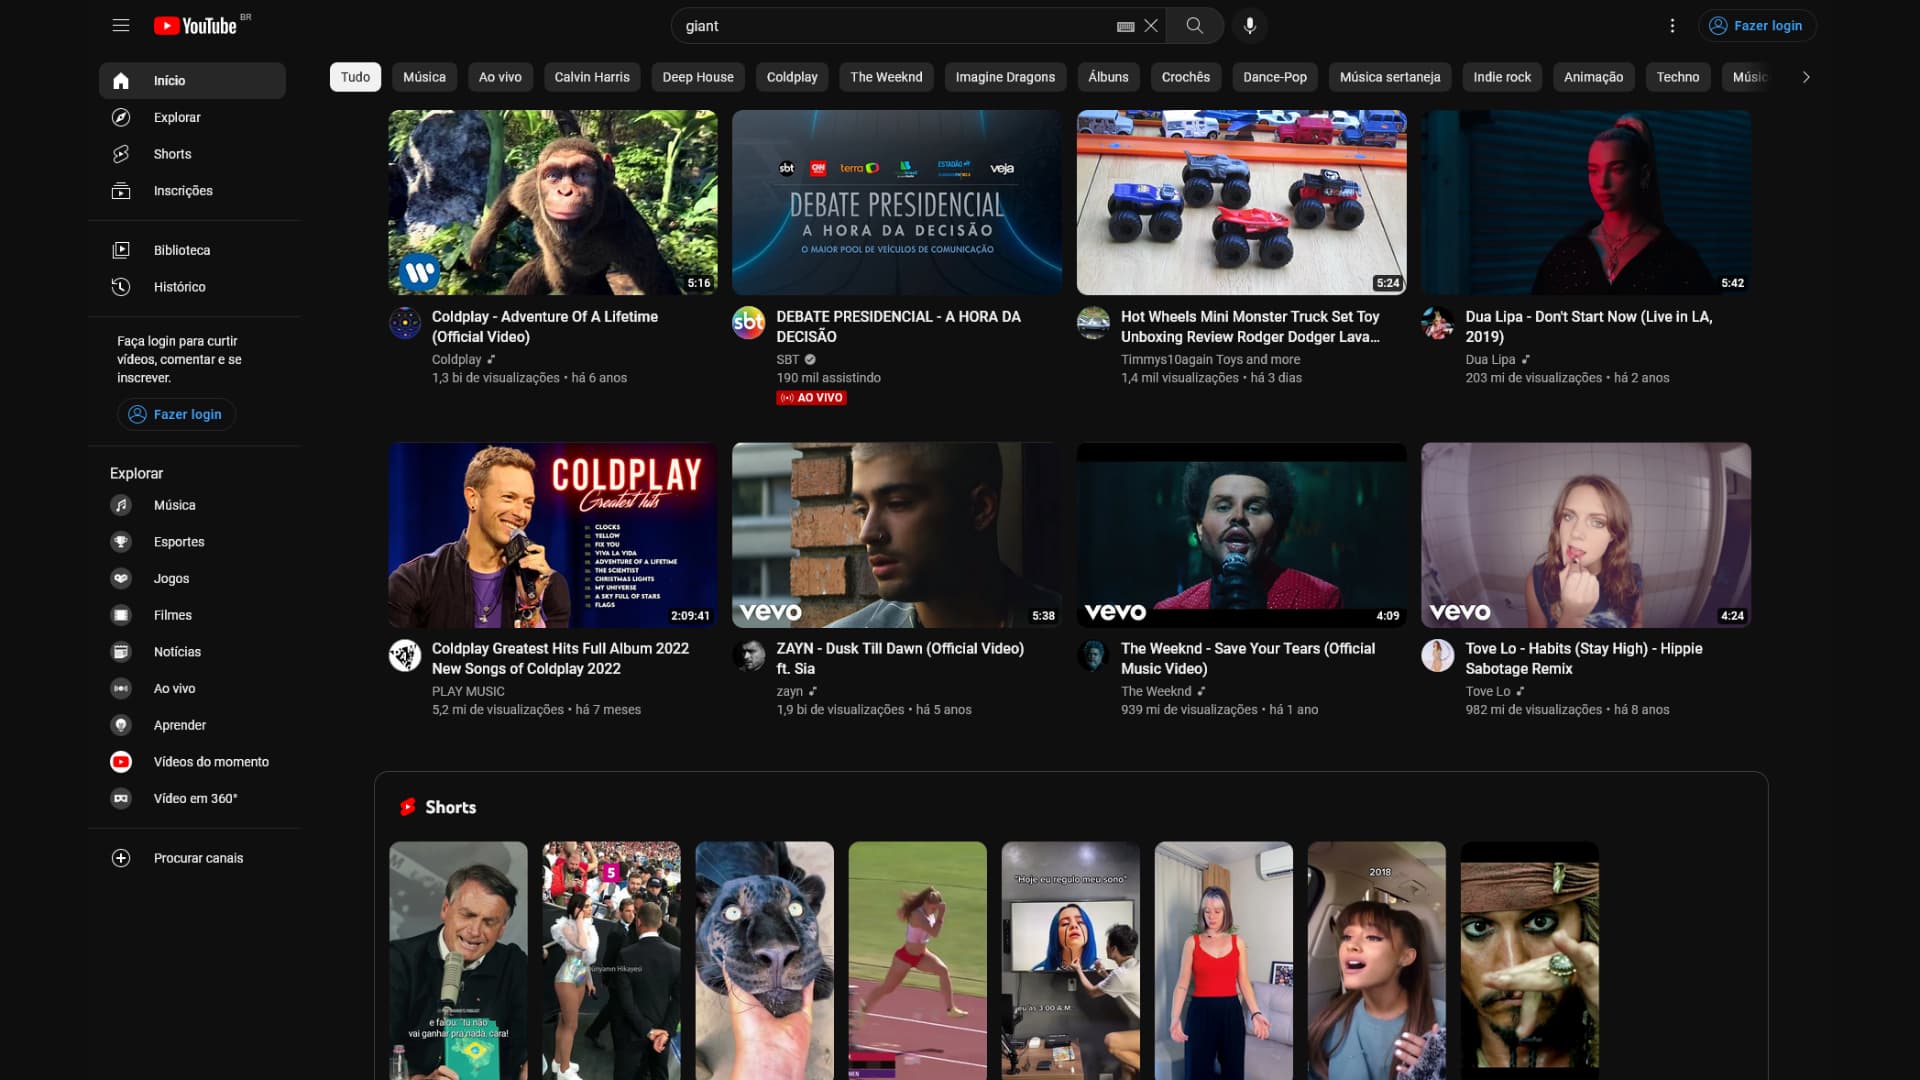Viewport: 1920px width, 1080px height.
Task: Click the Subscriptions sidebar icon
Action: click(x=120, y=190)
